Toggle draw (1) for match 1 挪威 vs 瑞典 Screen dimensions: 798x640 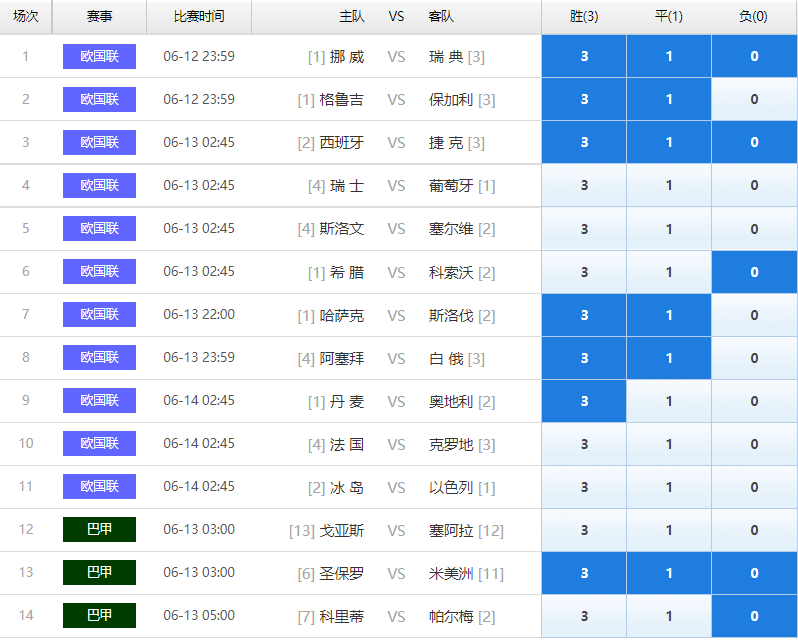pyautogui.click(x=669, y=56)
